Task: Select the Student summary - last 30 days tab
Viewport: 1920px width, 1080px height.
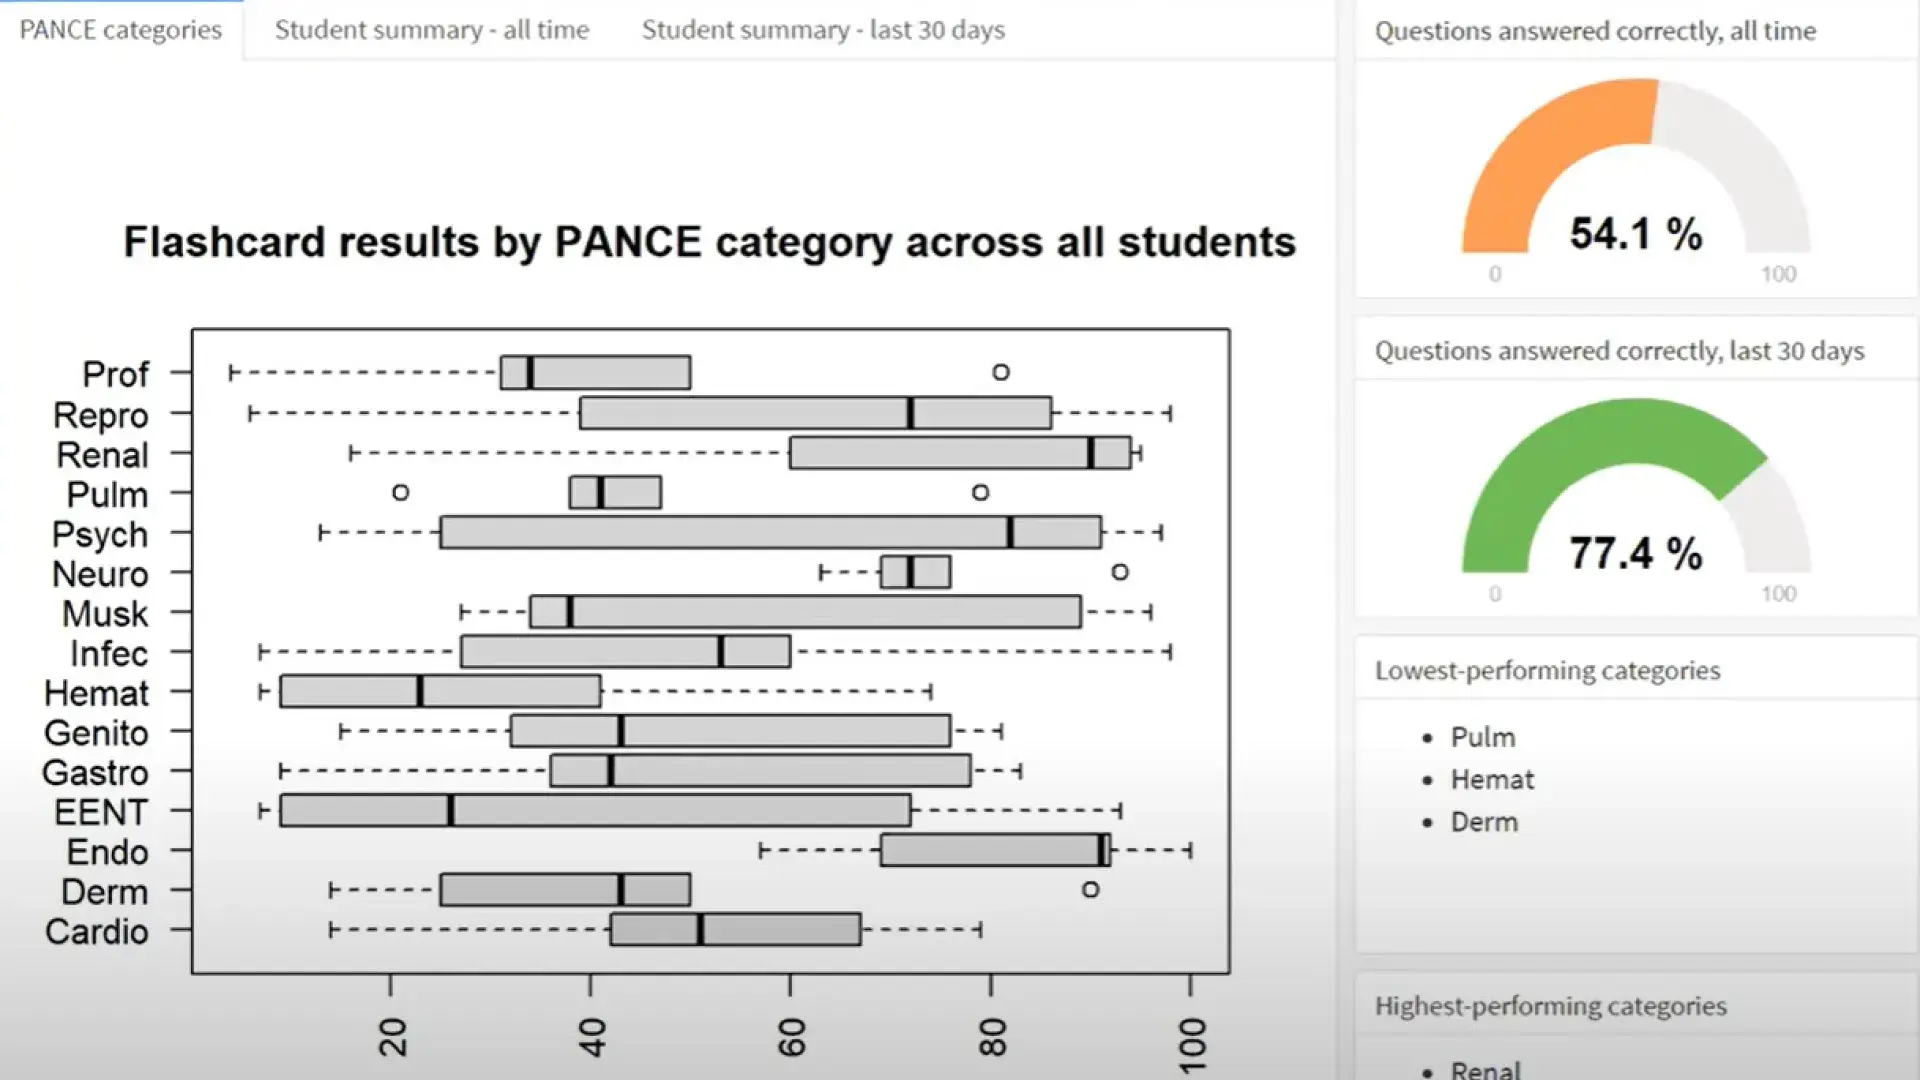Action: (x=823, y=30)
